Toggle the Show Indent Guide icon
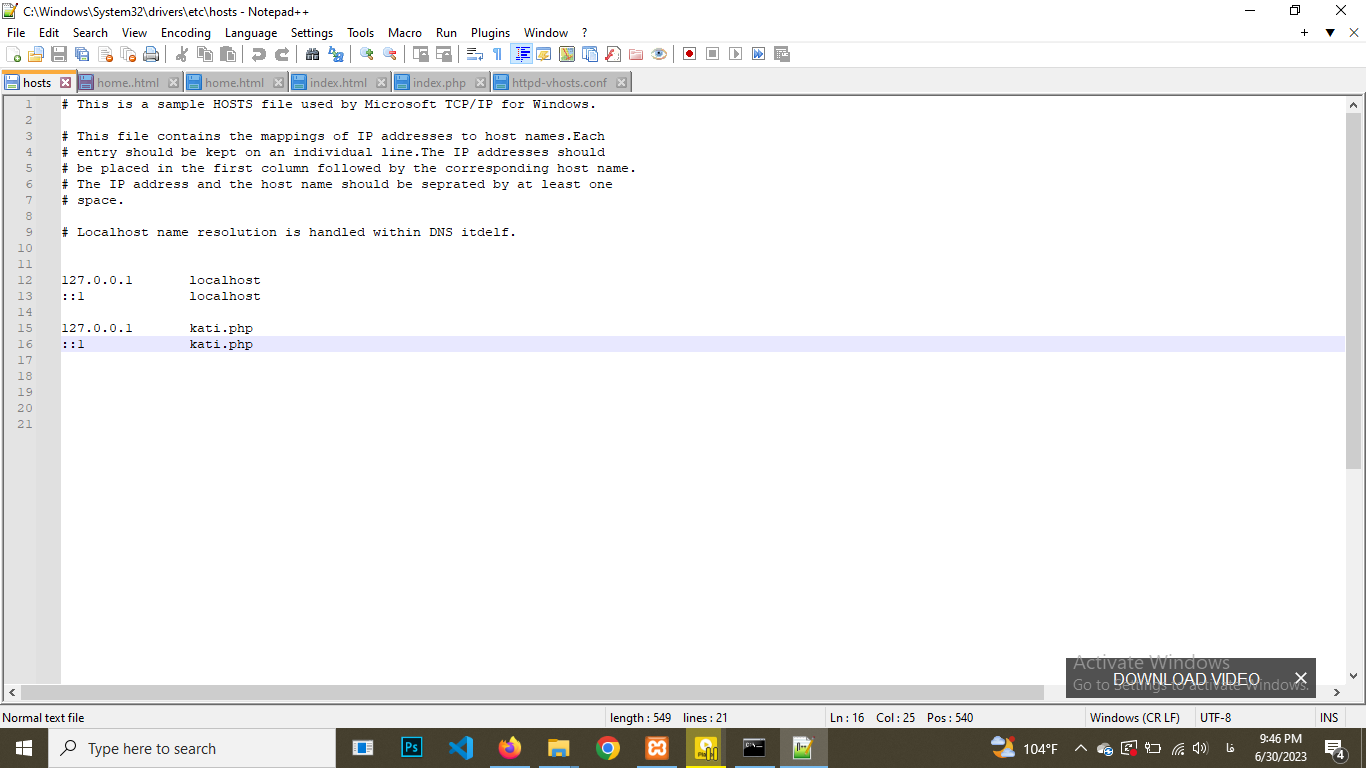The width and height of the screenshot is (1366, 768). click(522, 54)
